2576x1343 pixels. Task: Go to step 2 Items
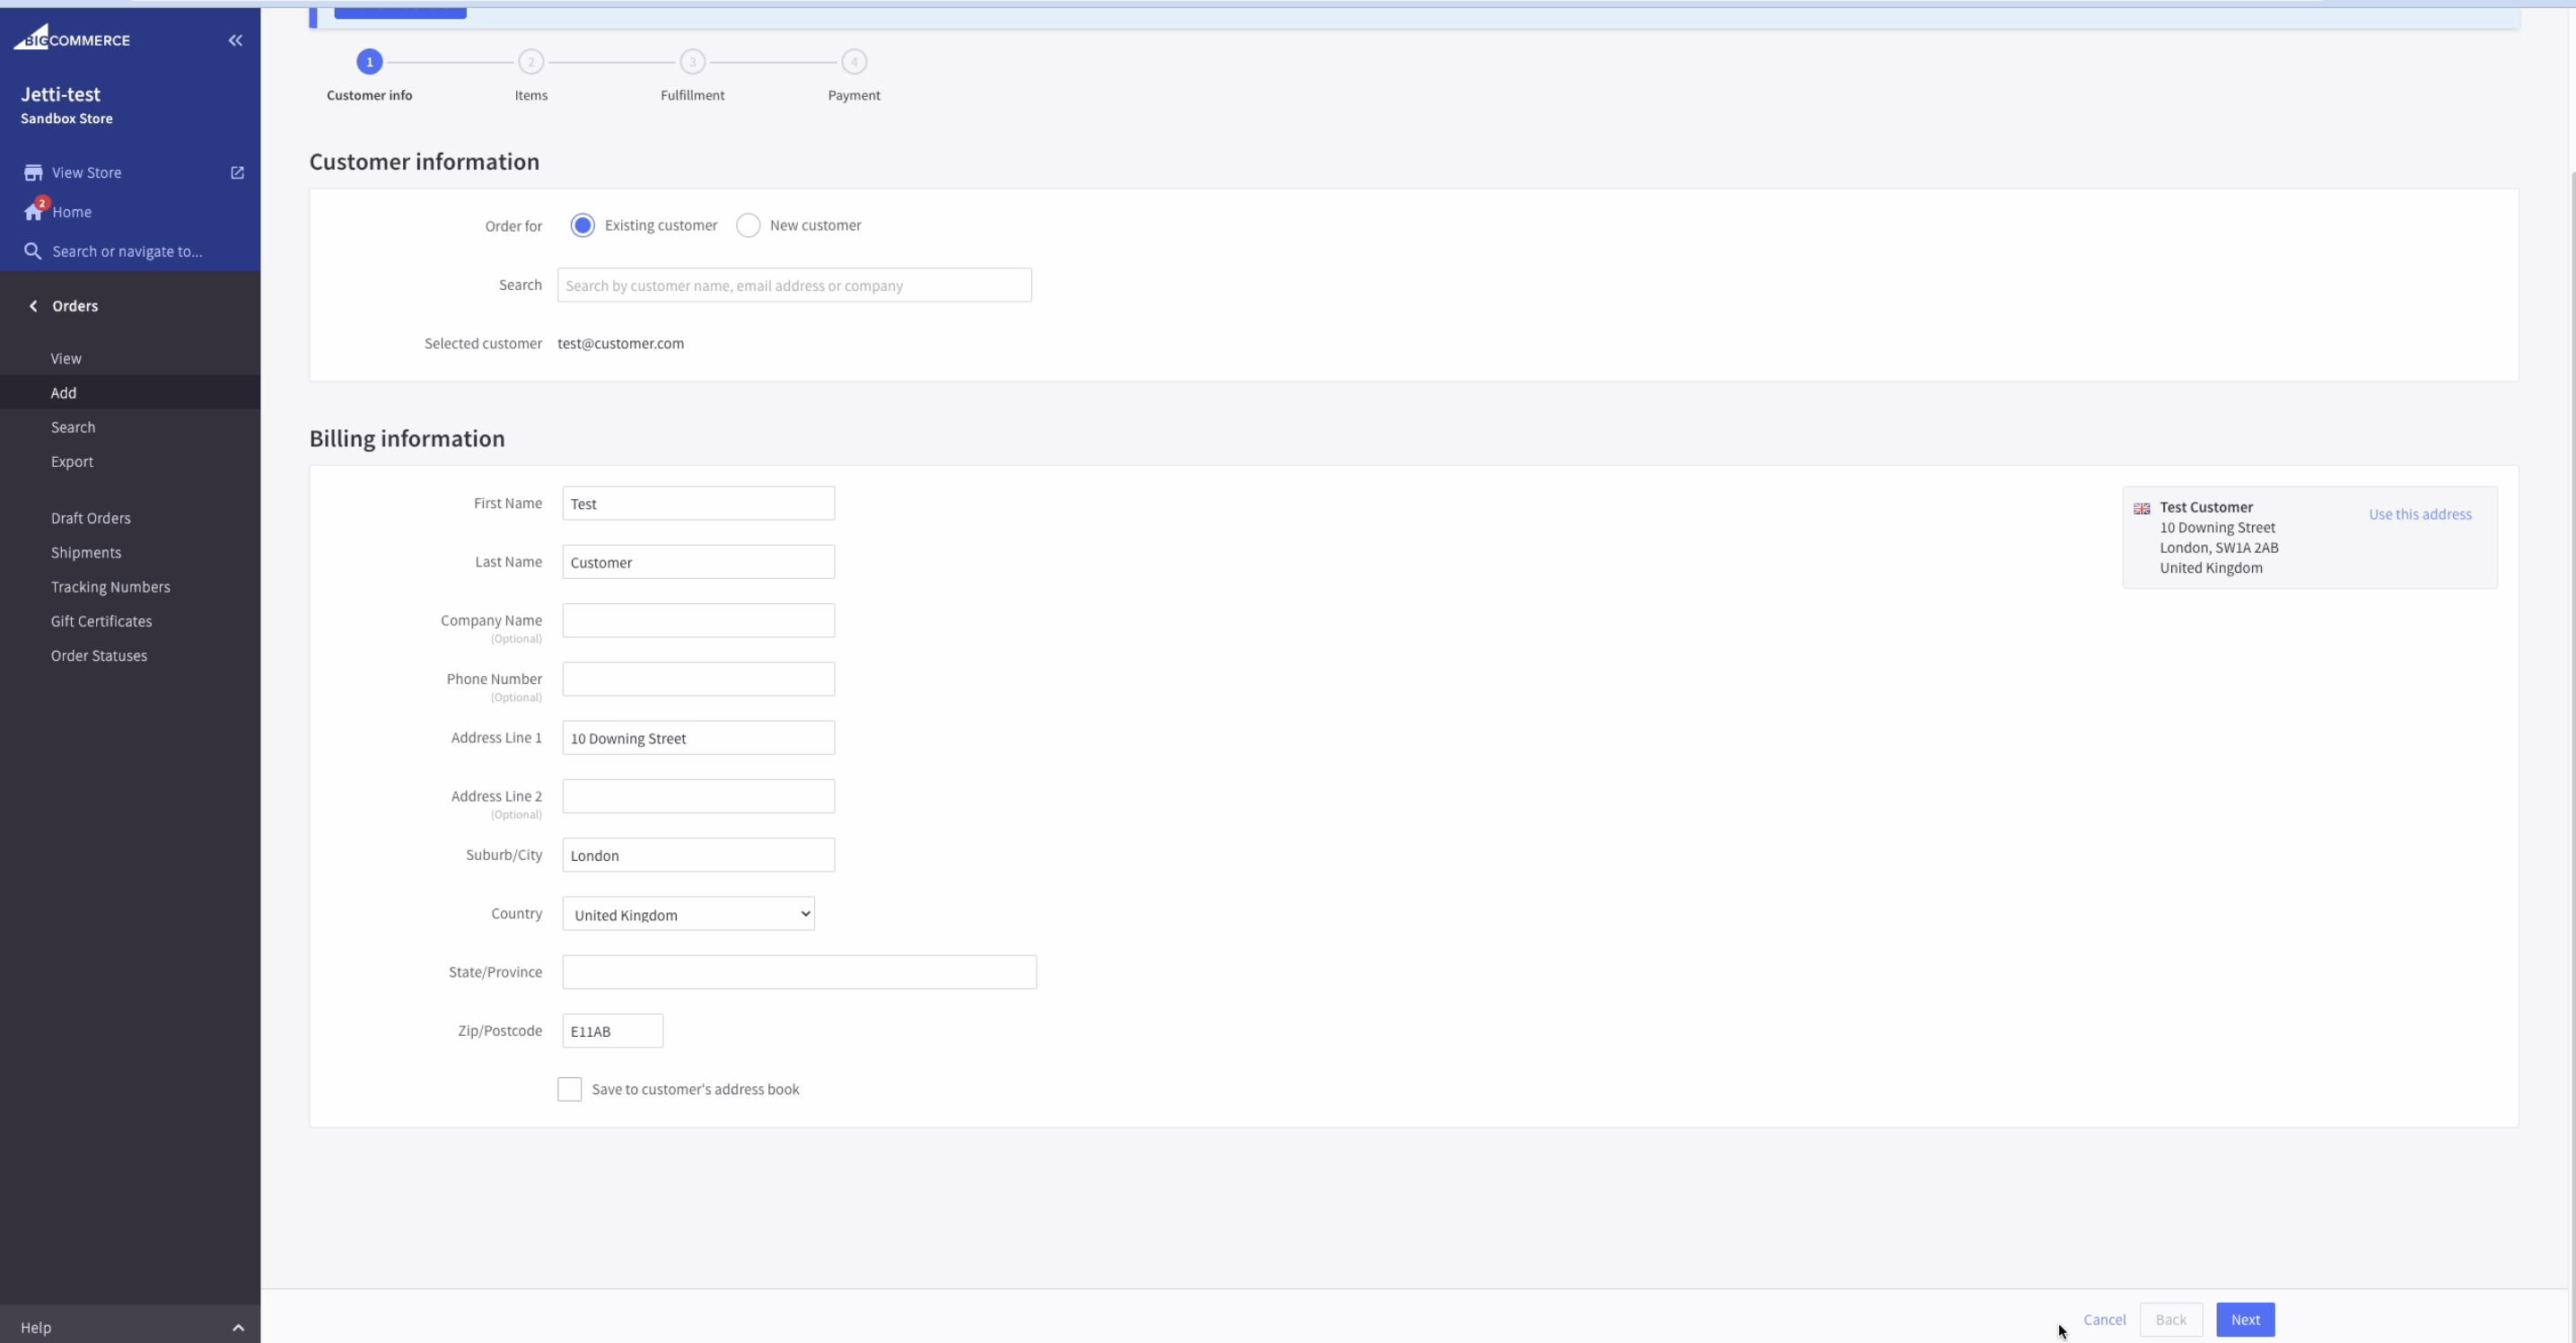coord(531,62)
